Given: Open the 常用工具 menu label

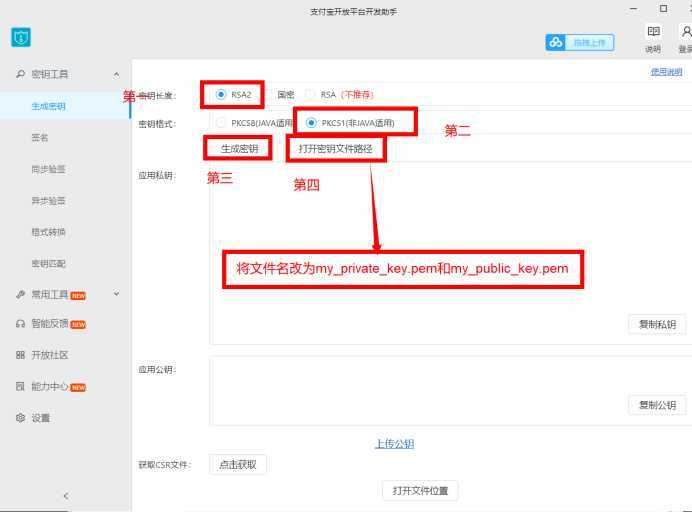Looking at the screenshot, I should click(x=49, y=294).
